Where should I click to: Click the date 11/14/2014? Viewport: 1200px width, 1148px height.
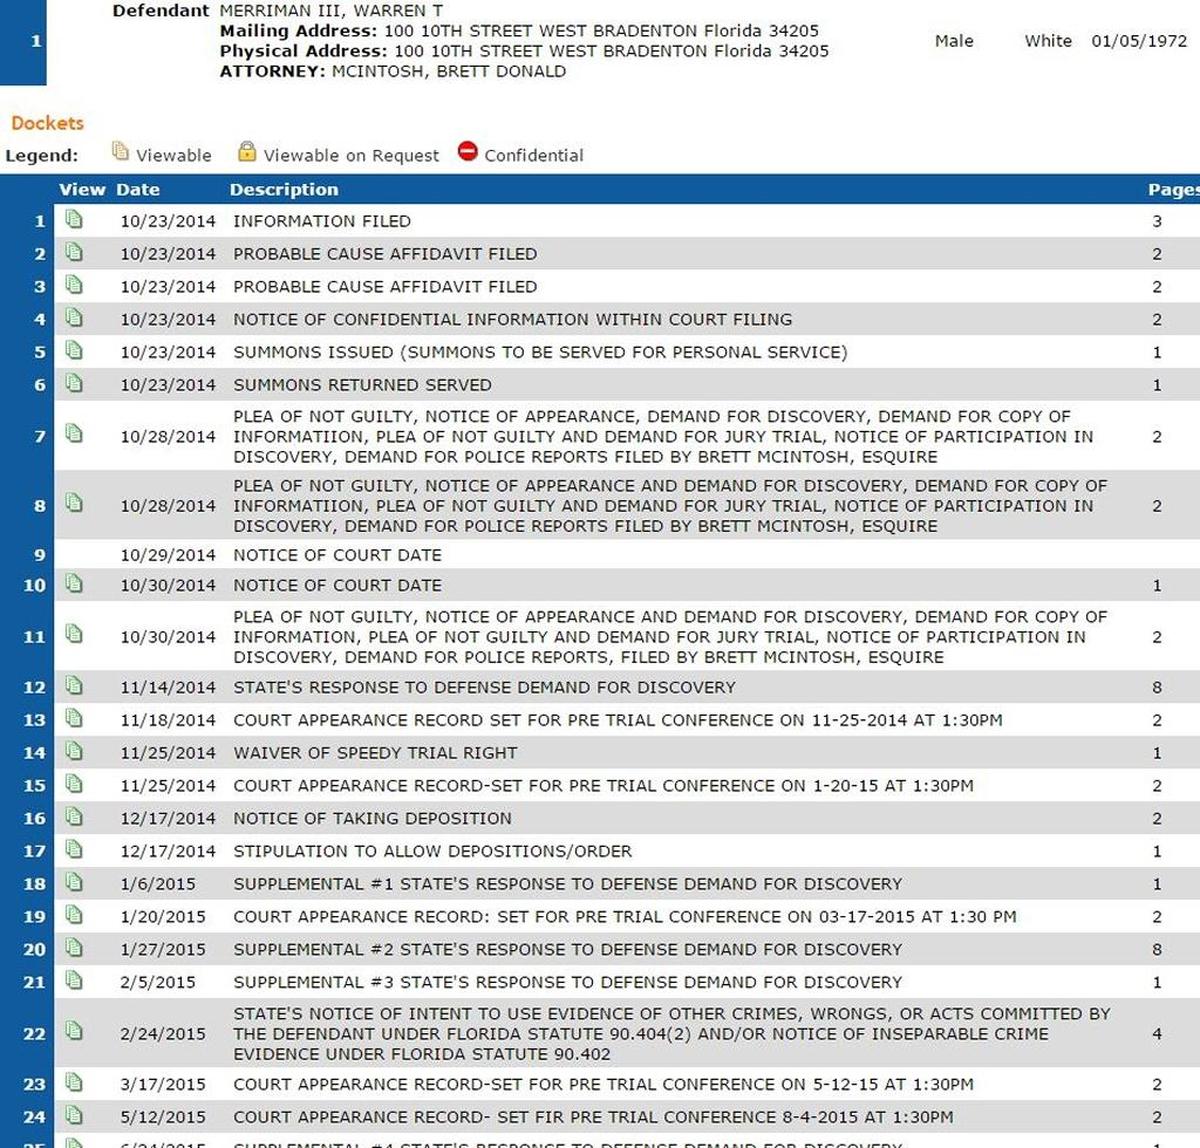(168, 688)
